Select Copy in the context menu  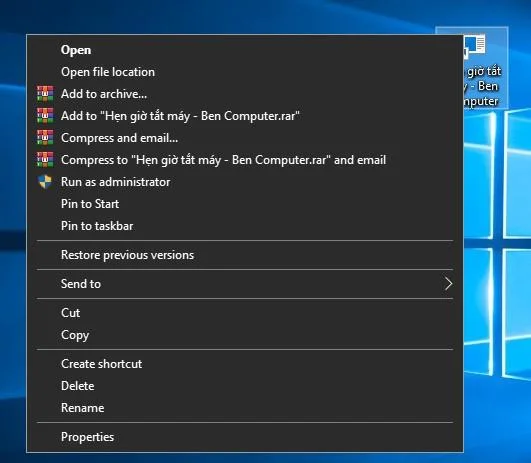[x=245, y=335]
